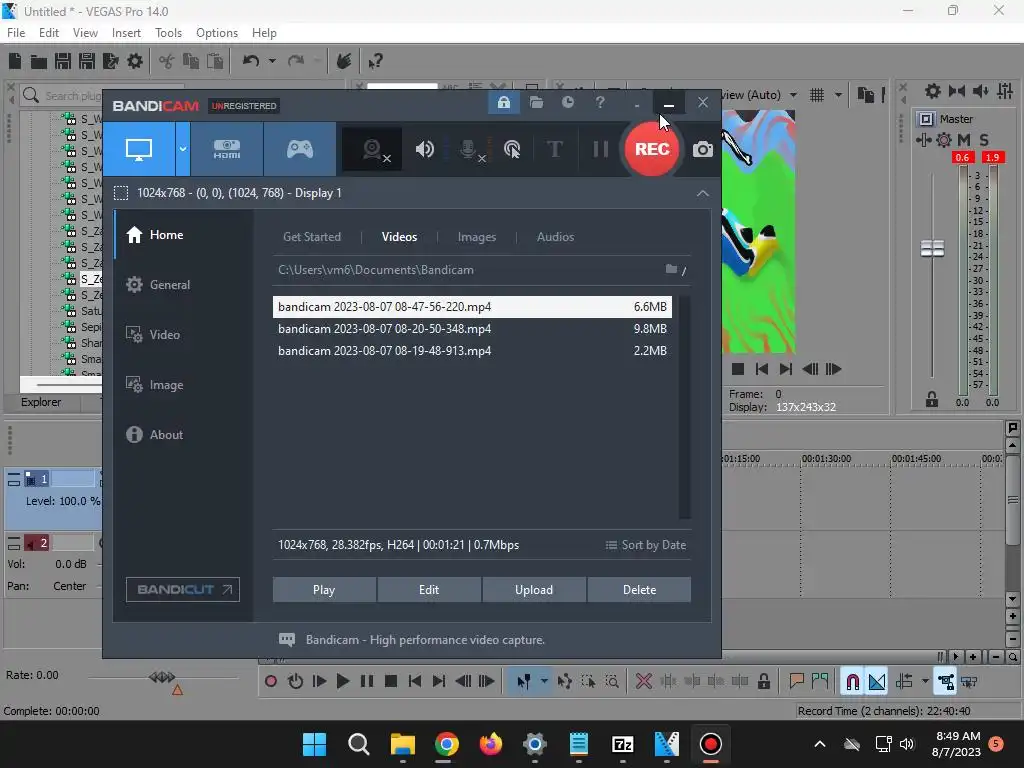Click the Upload button in Bandicam
The width and height of the screenshot is (1024, 768).
point(534,590)
